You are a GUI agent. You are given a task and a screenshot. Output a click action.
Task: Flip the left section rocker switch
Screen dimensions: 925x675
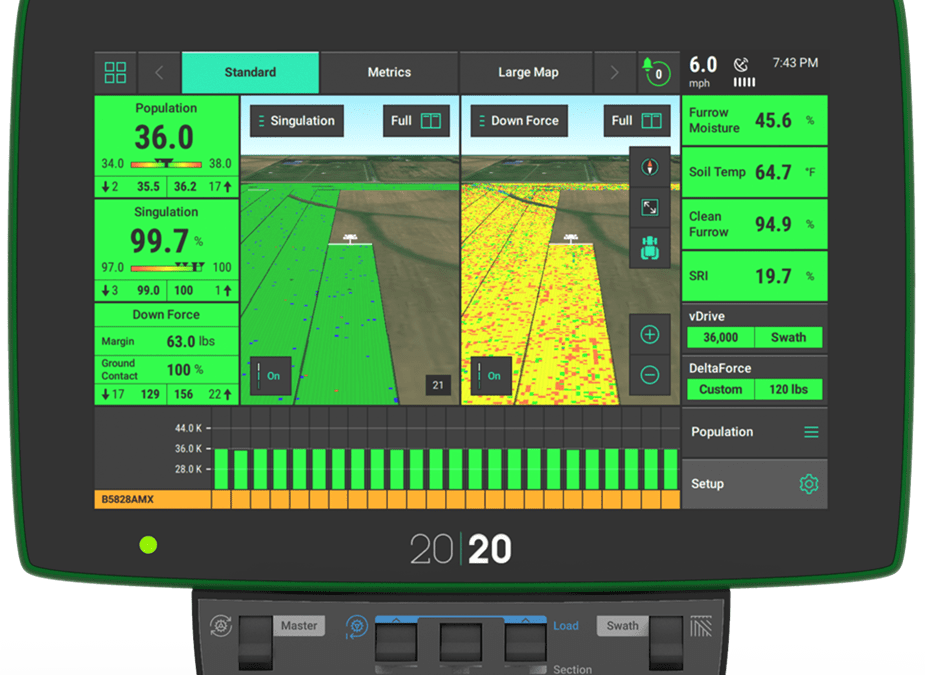pyautogui.click(x=396, y=643)
